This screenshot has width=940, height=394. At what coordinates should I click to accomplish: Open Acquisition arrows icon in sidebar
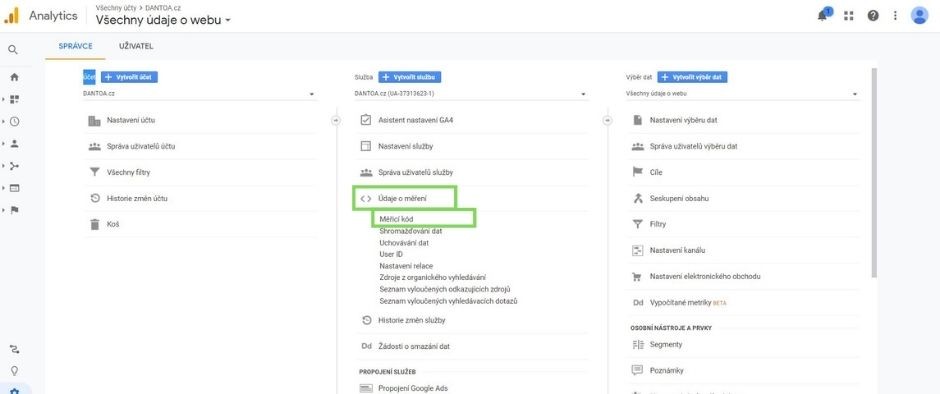tap(14, 166)
